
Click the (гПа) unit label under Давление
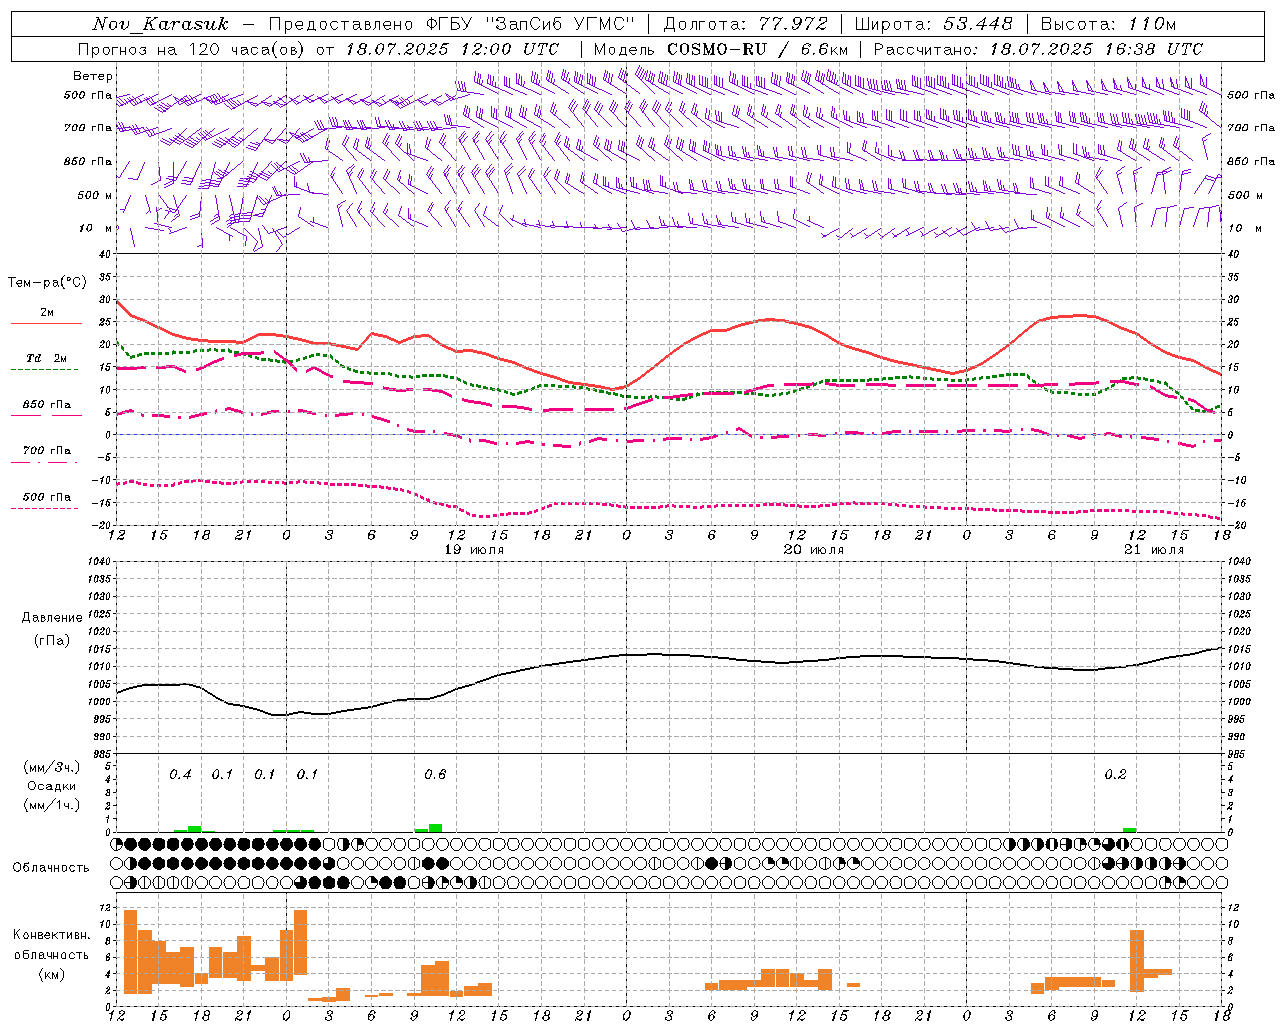click(52, 641)
